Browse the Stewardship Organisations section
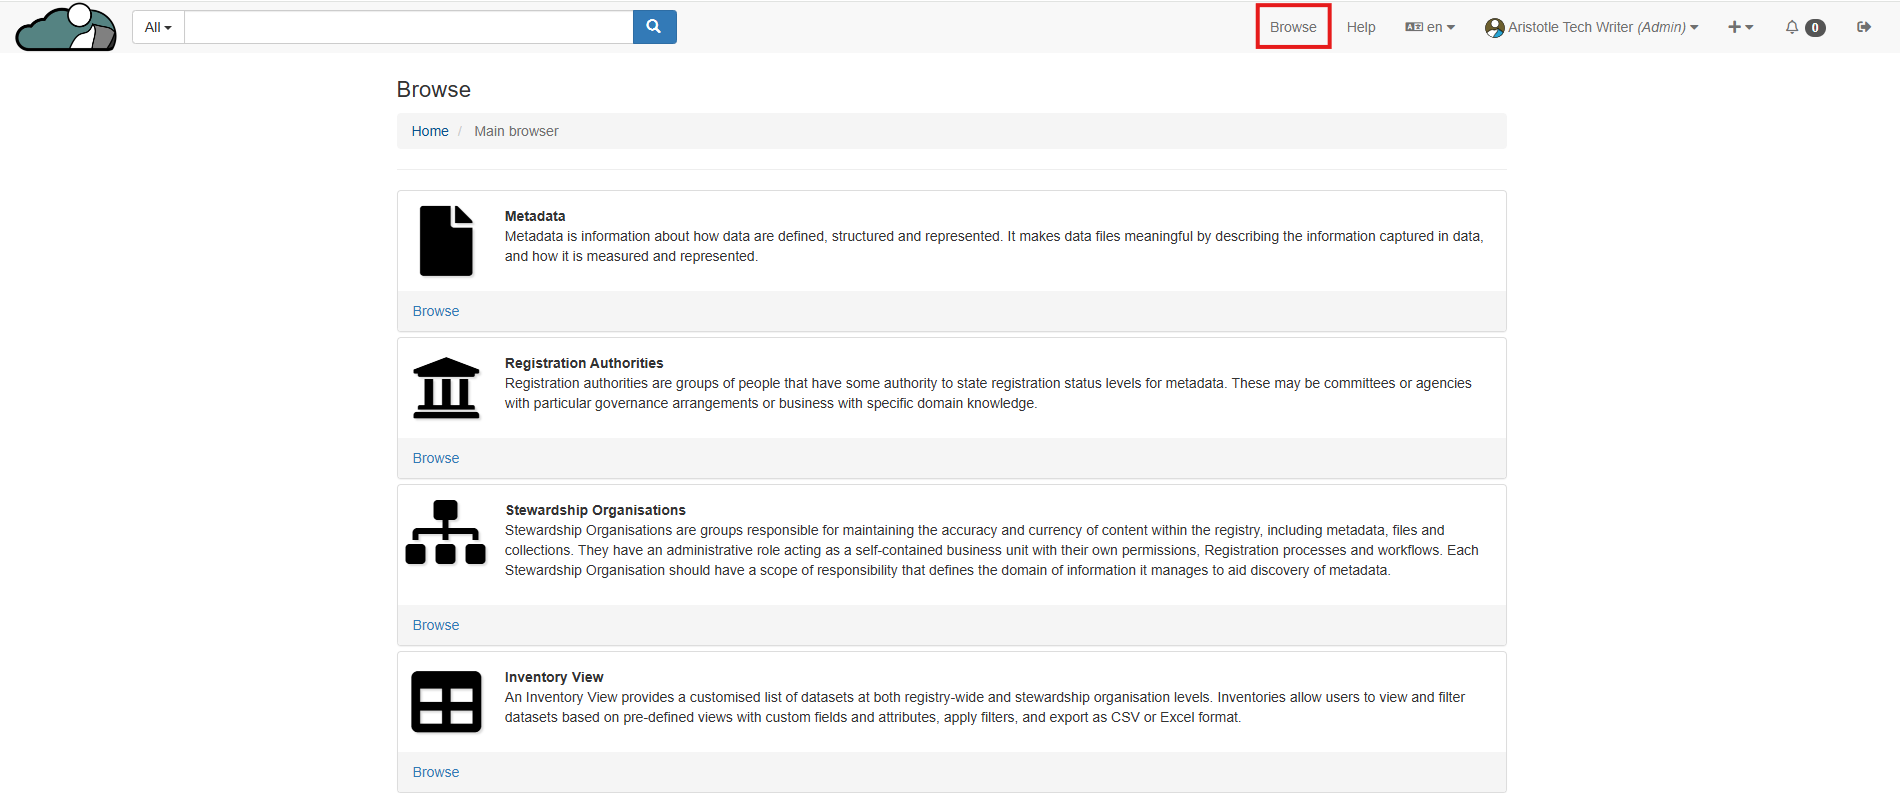Image resolution: width=1900 pixels, height=793 pixels. pyautogui.click(x=436, y=625)
